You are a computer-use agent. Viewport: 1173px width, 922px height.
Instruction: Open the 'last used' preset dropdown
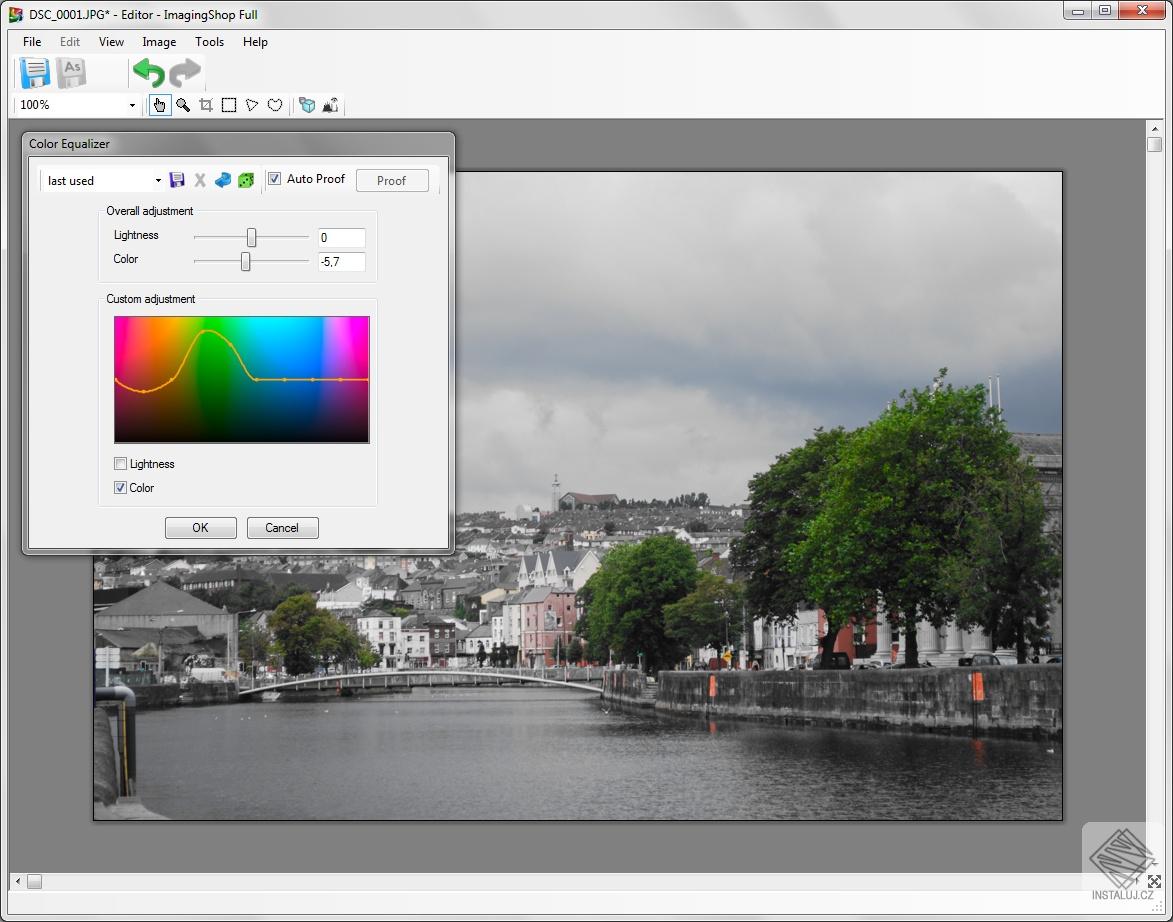158,180
